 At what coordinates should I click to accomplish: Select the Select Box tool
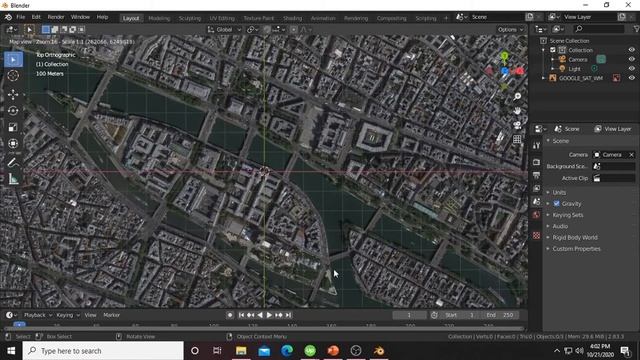coord(13,60)
